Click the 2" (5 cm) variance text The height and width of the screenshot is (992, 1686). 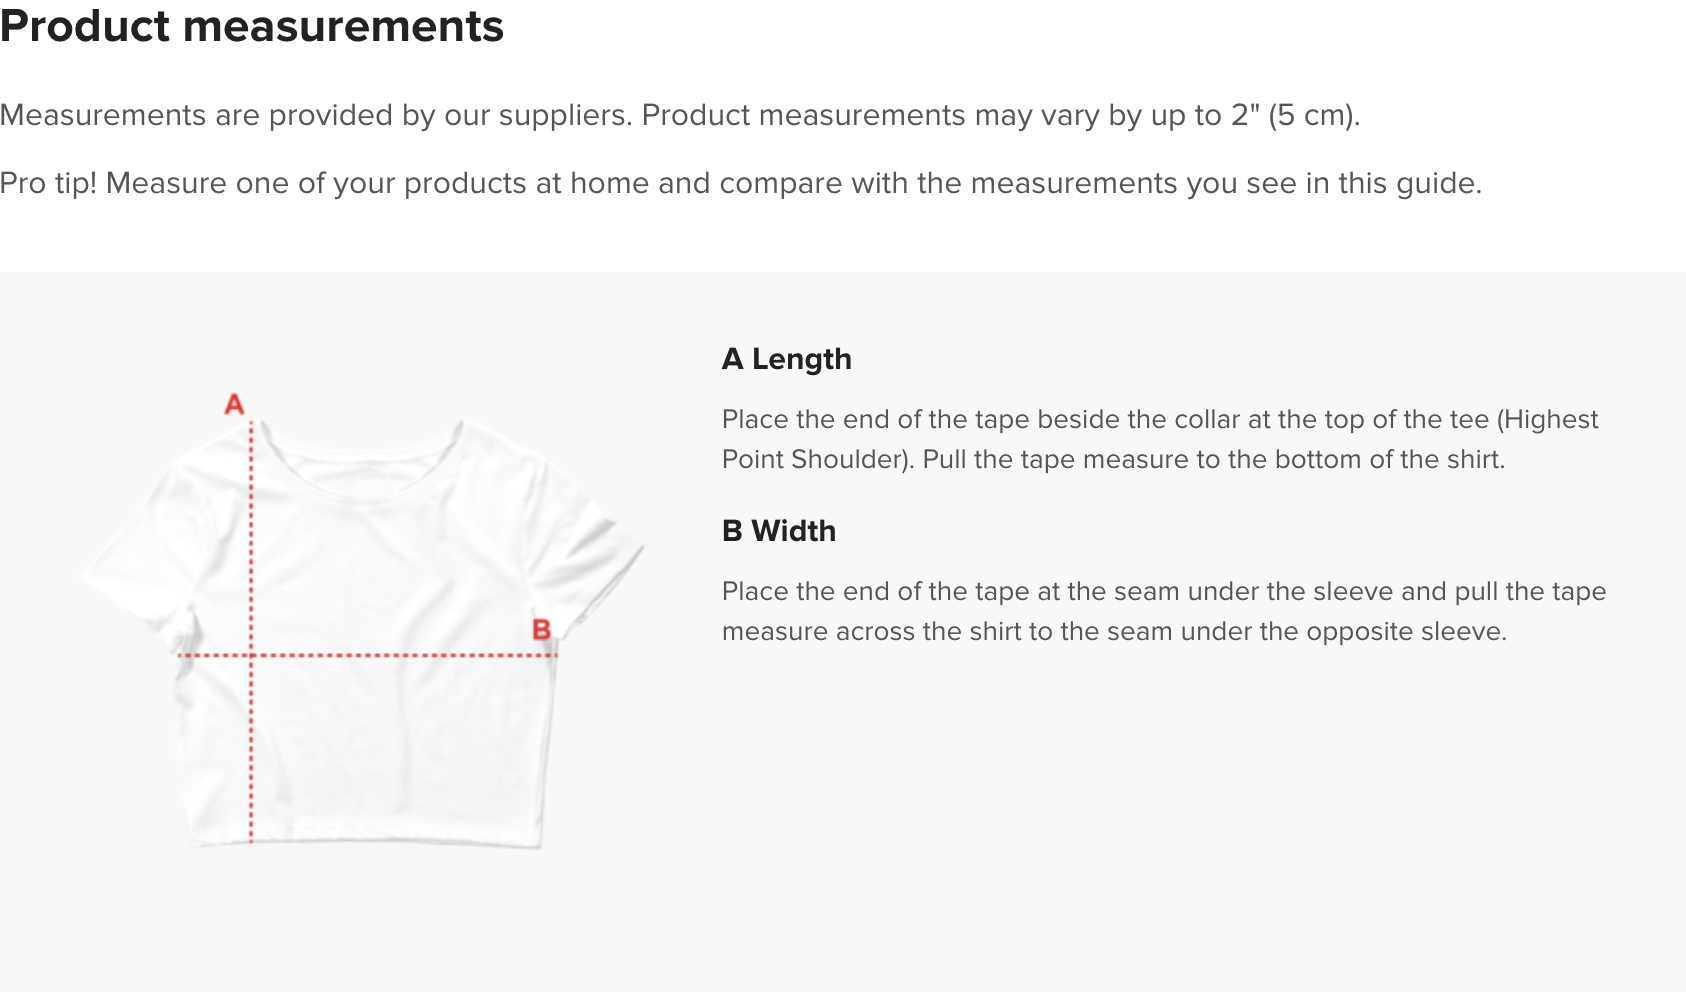pos(1294,116)
